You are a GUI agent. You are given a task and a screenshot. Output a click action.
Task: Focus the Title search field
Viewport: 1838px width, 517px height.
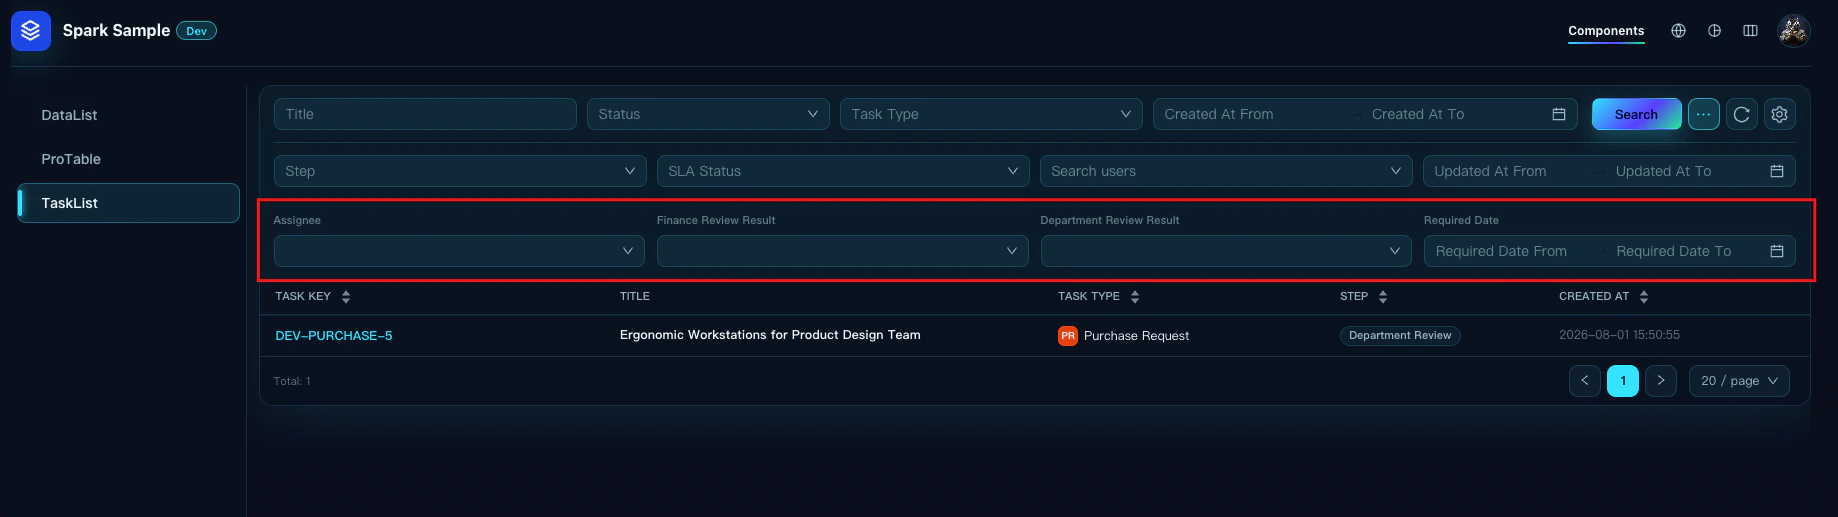click(425, 114)
